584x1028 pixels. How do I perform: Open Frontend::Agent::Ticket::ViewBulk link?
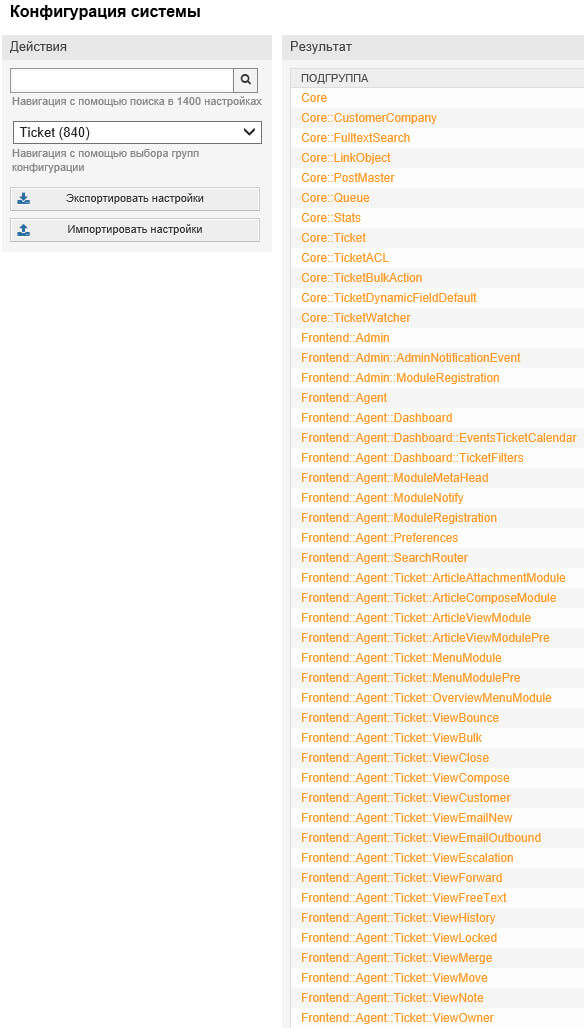coord(391,738)
